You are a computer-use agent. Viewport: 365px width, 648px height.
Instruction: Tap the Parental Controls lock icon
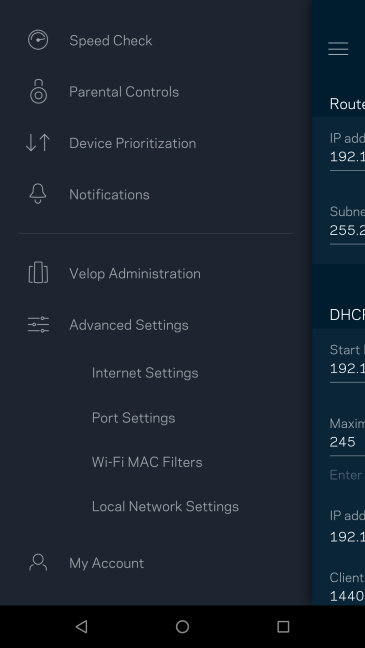38,91
